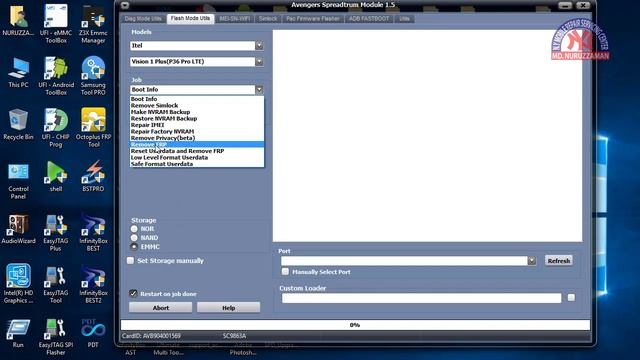Choose Repair Factory NVRAM job
The width and height of the screenshot is (640, 360).
(x=197, y=131)
